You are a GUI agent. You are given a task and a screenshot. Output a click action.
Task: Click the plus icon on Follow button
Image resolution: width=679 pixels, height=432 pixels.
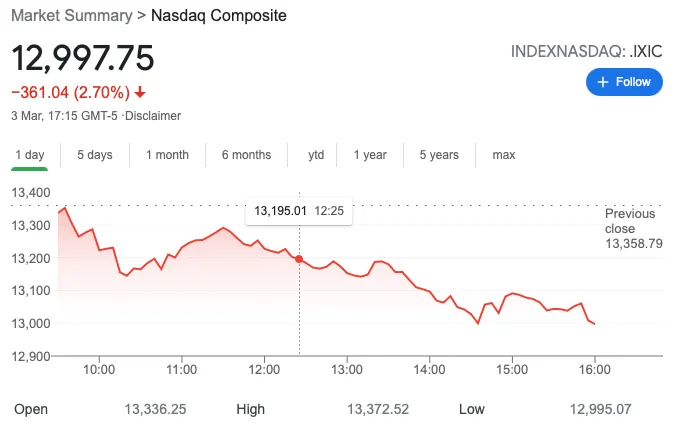point(603,82)
